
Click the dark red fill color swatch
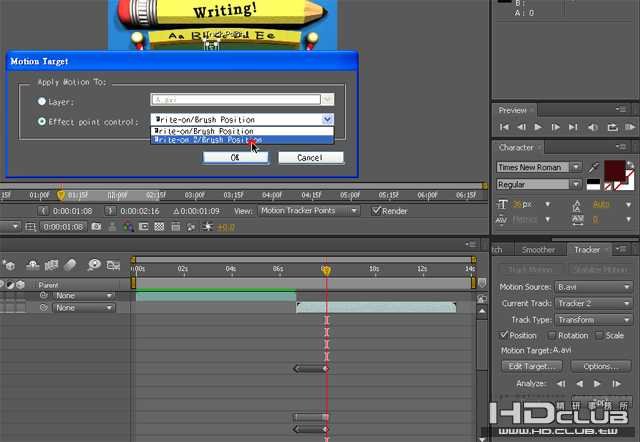(615, 171)
